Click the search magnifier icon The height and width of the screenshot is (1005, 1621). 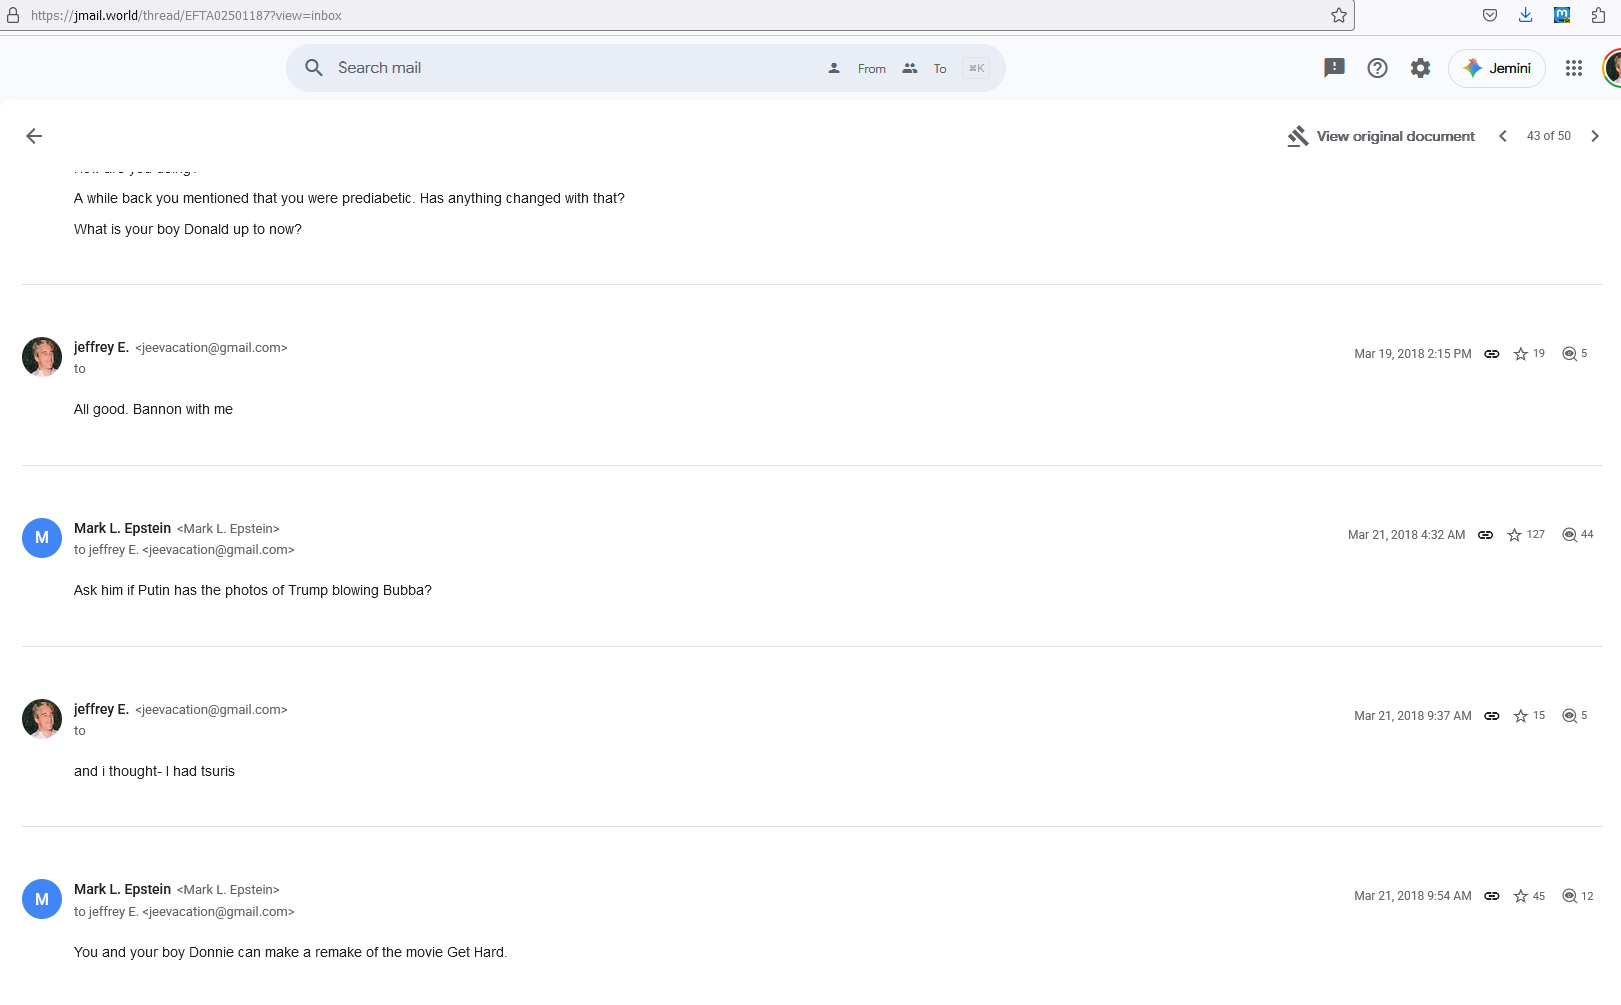tap(314, 68)
